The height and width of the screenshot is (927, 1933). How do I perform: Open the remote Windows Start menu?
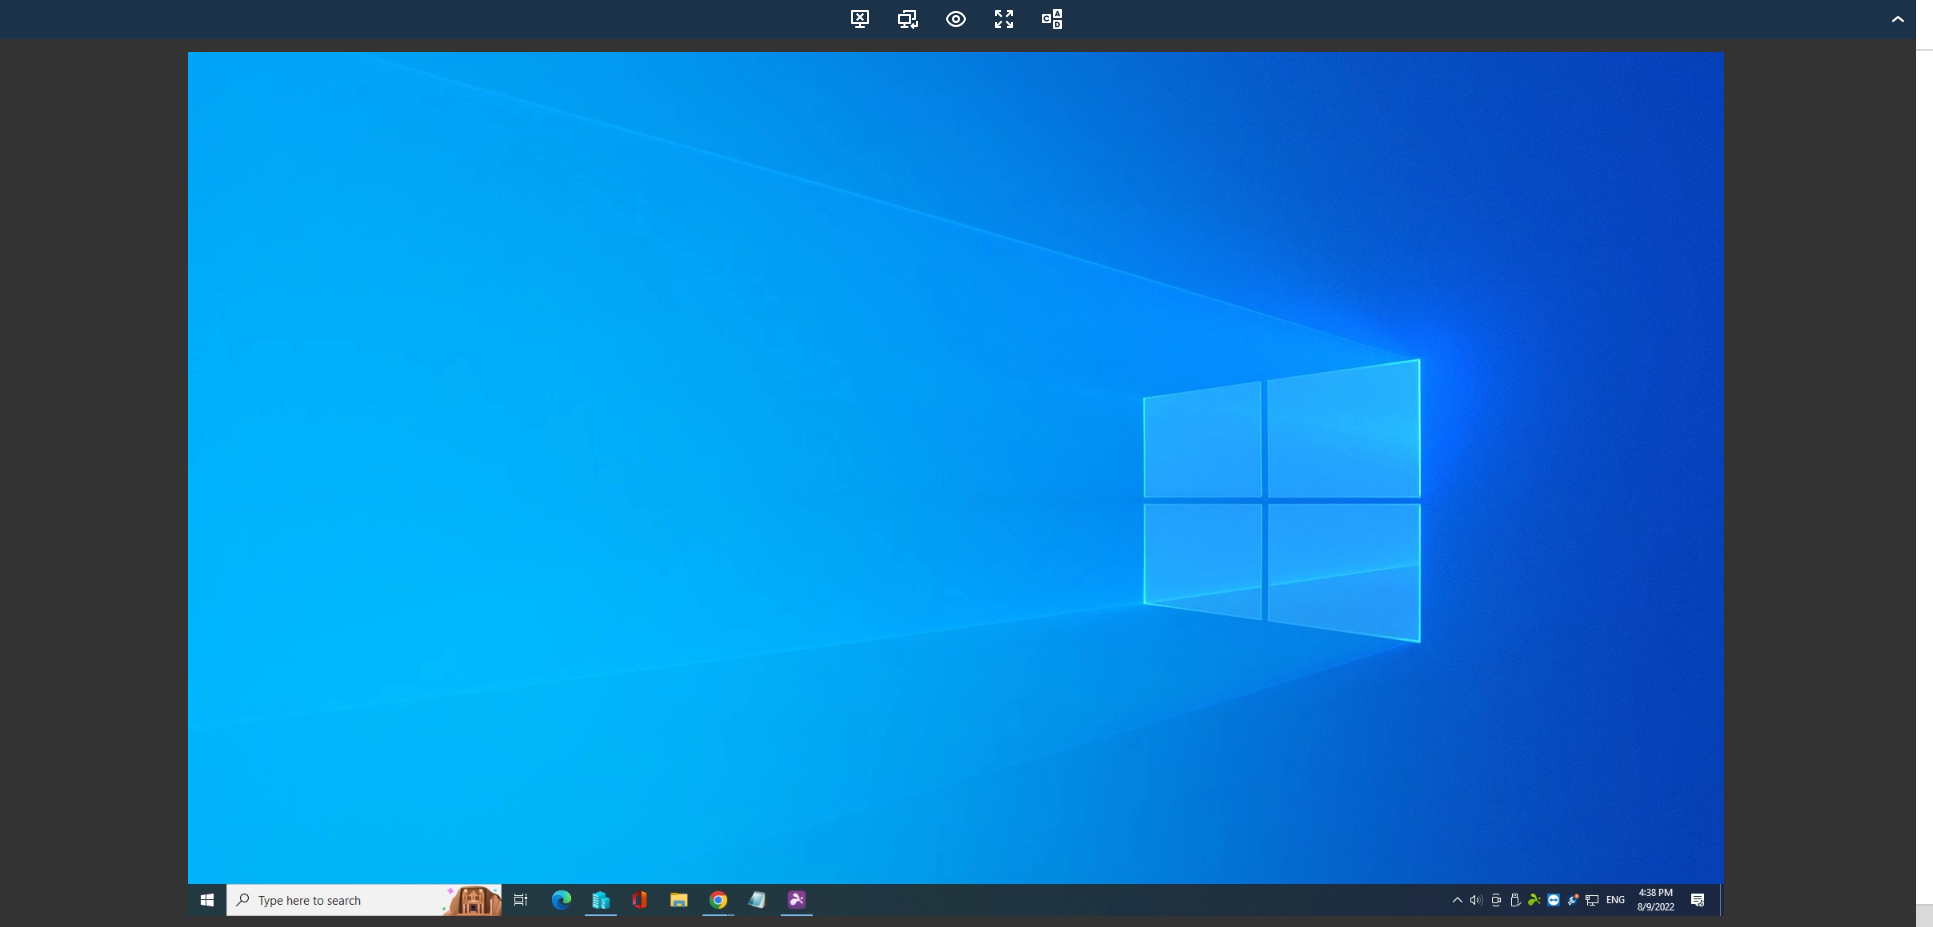[x=207, y=900]
